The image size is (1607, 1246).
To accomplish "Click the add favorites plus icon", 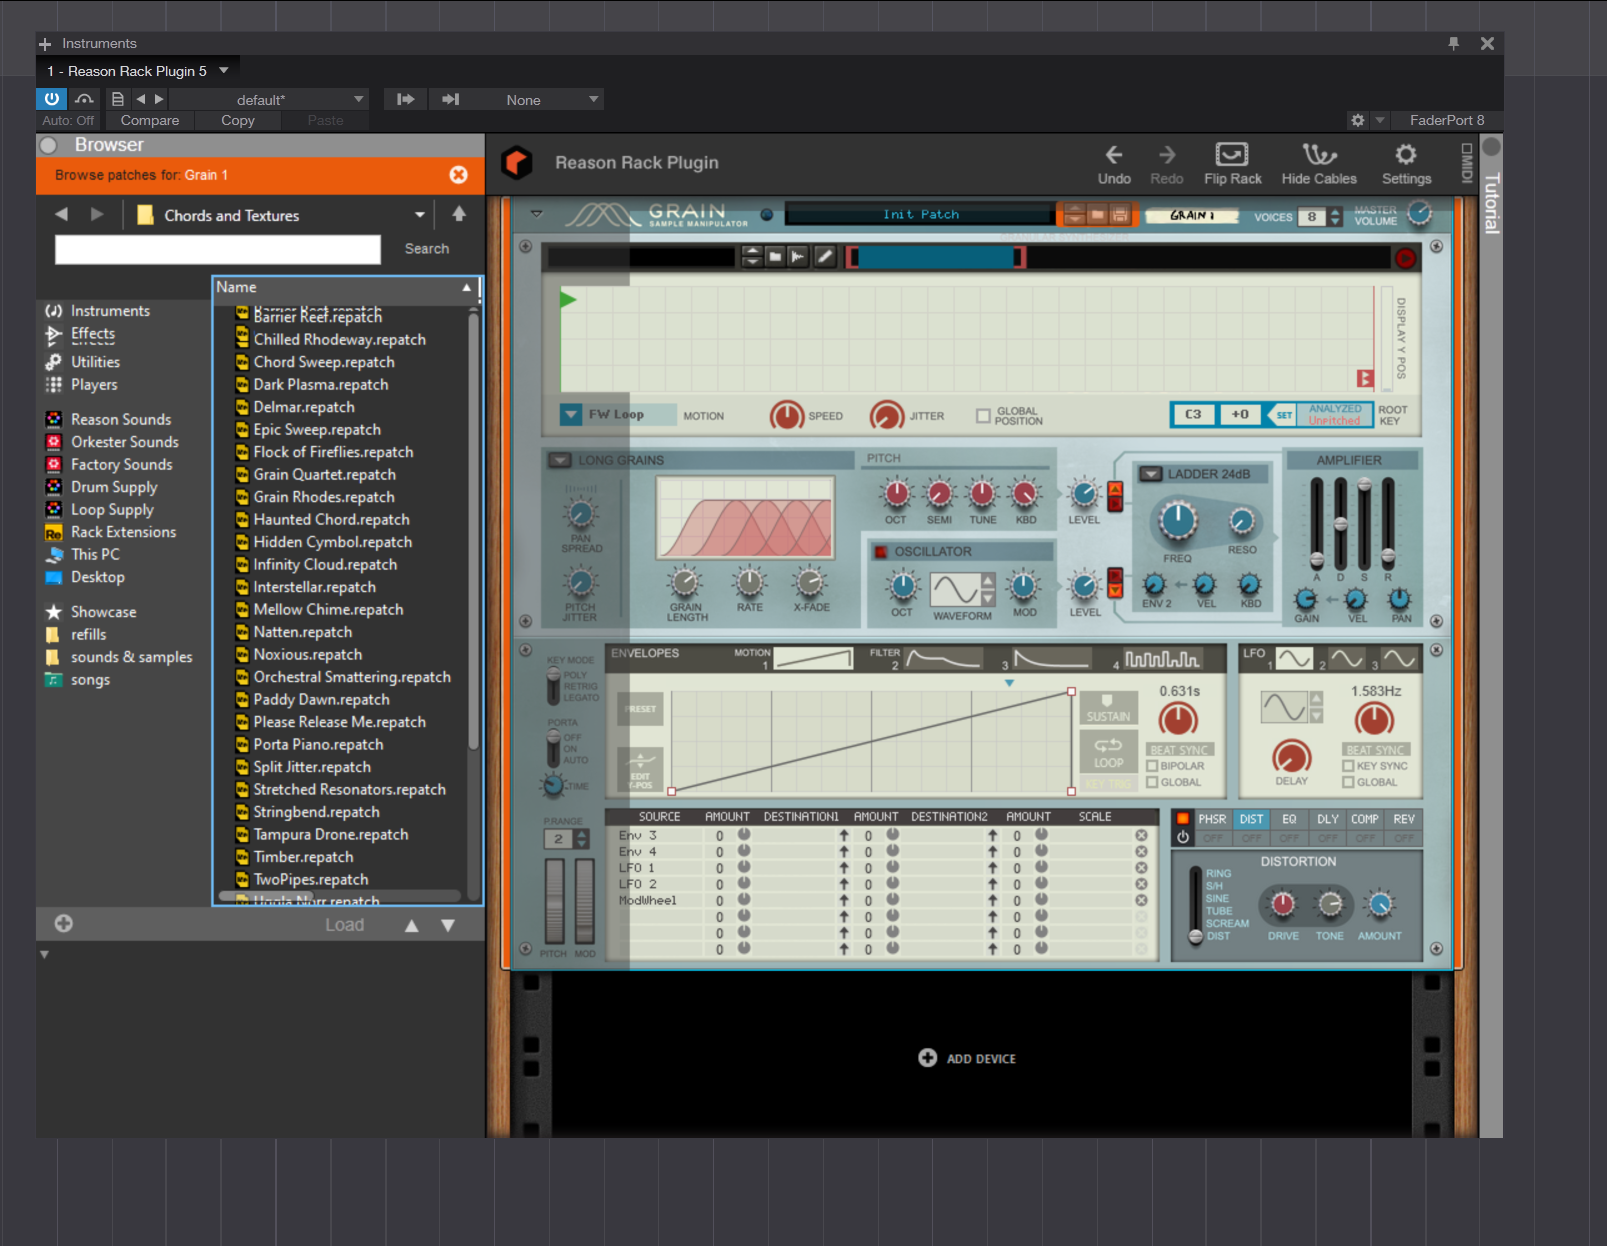I will point(64,924).
